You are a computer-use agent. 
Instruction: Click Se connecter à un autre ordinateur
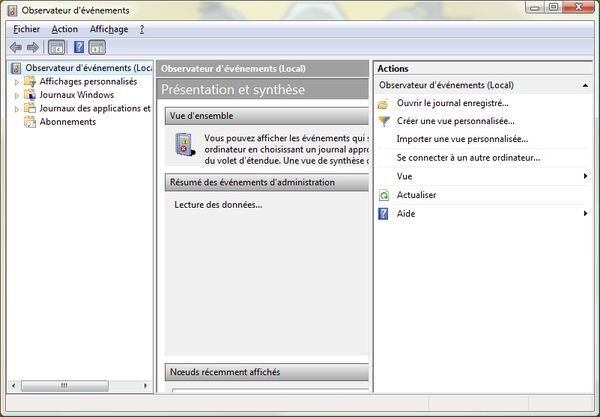pyautogui.click(x=468, y=158)
